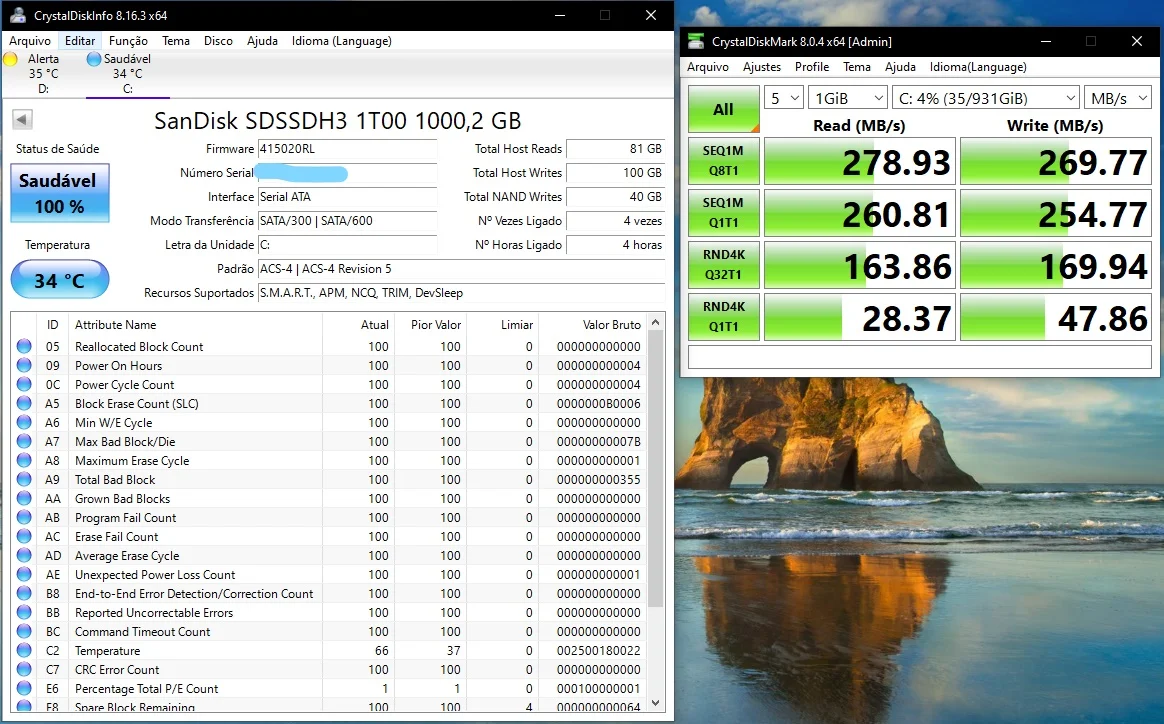Open unit dropdown showing MB/s
This screenshot has width=1164, height=724.
(1118, 98)
